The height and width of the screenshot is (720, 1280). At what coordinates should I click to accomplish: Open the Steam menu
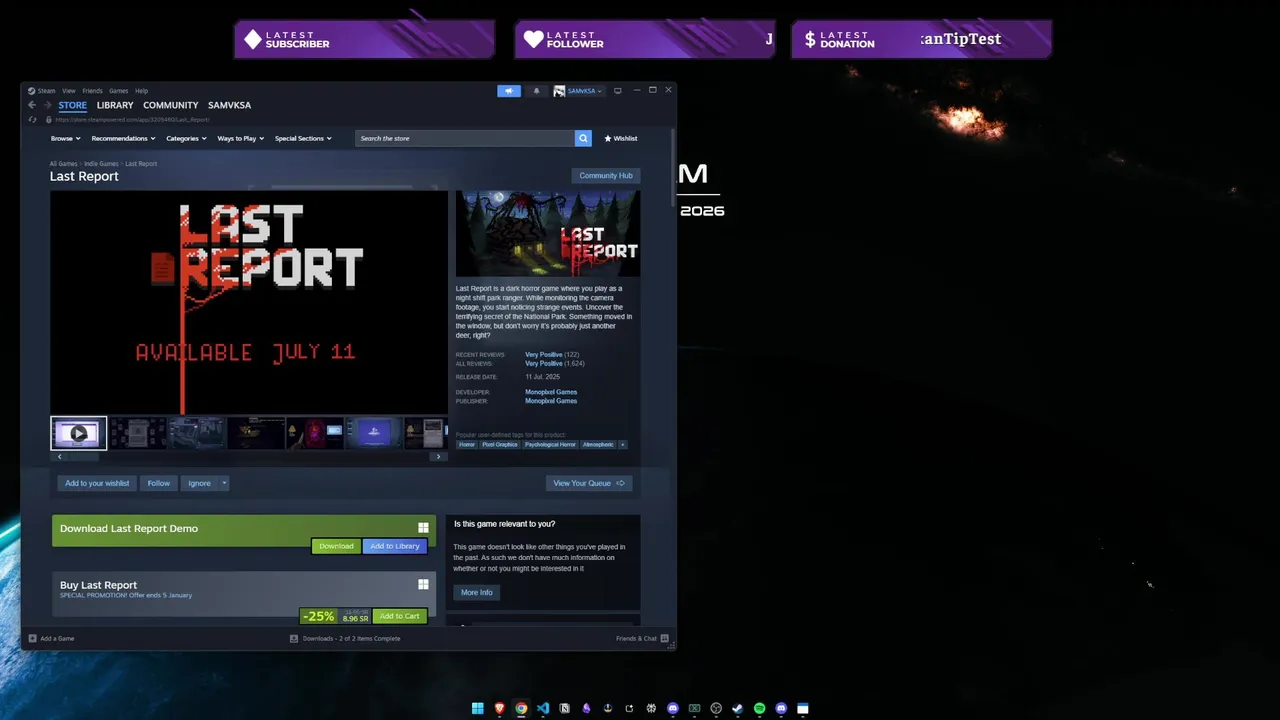click(42, 91)
